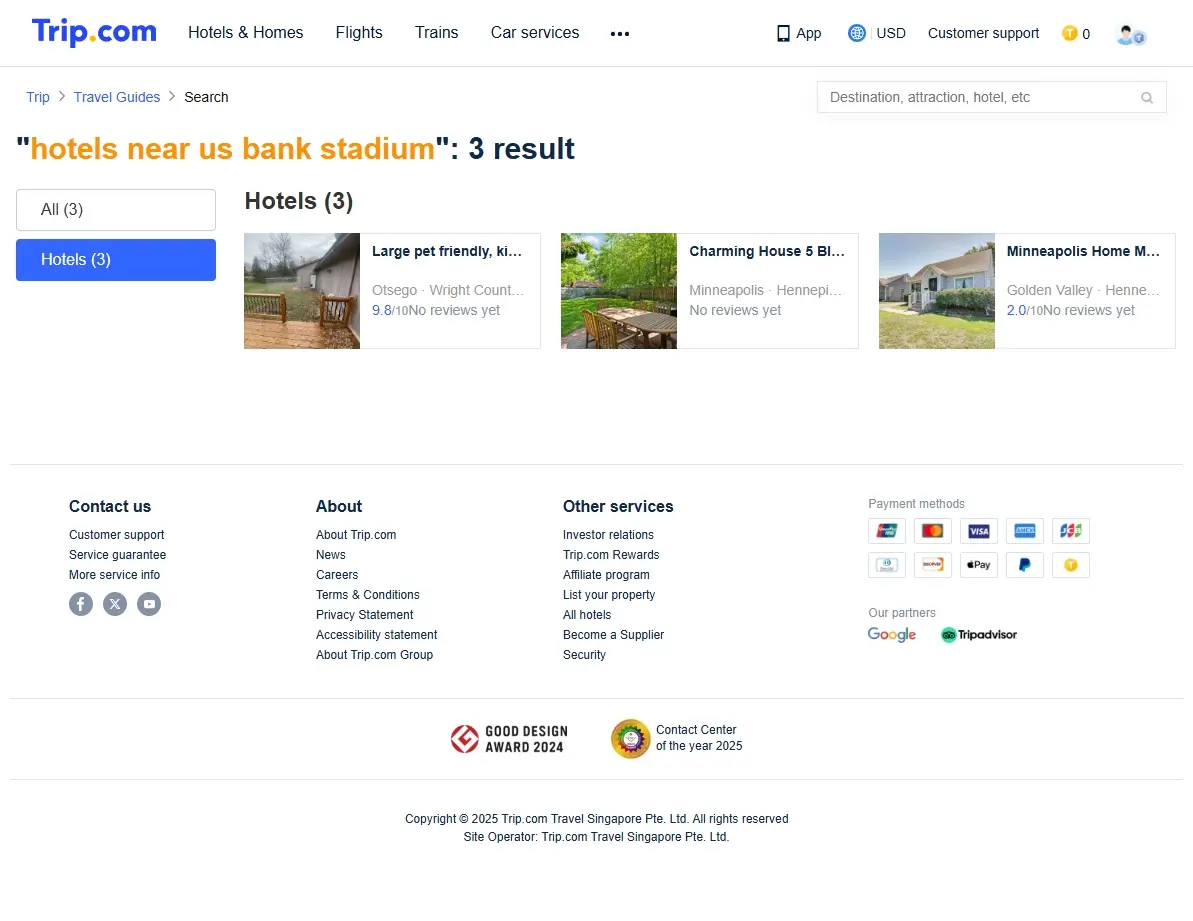Open the Car services menu item

tap(534, 33)
